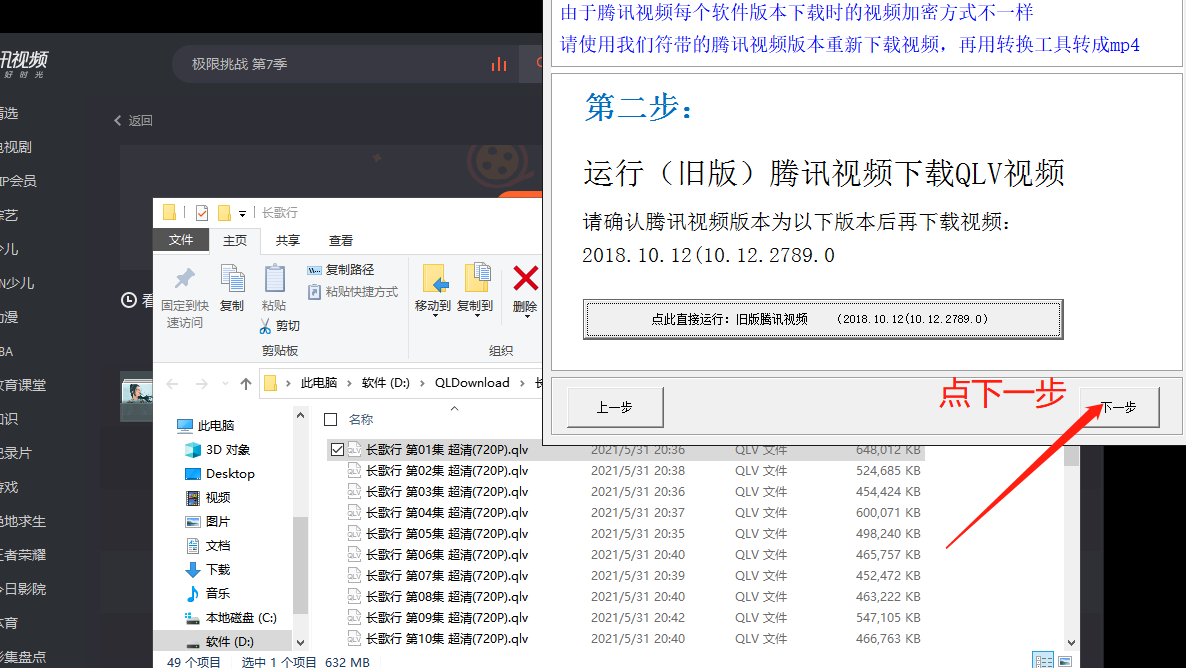Click the Explorer back navigation arrow
1186x668 pixels.
(172, 384)
